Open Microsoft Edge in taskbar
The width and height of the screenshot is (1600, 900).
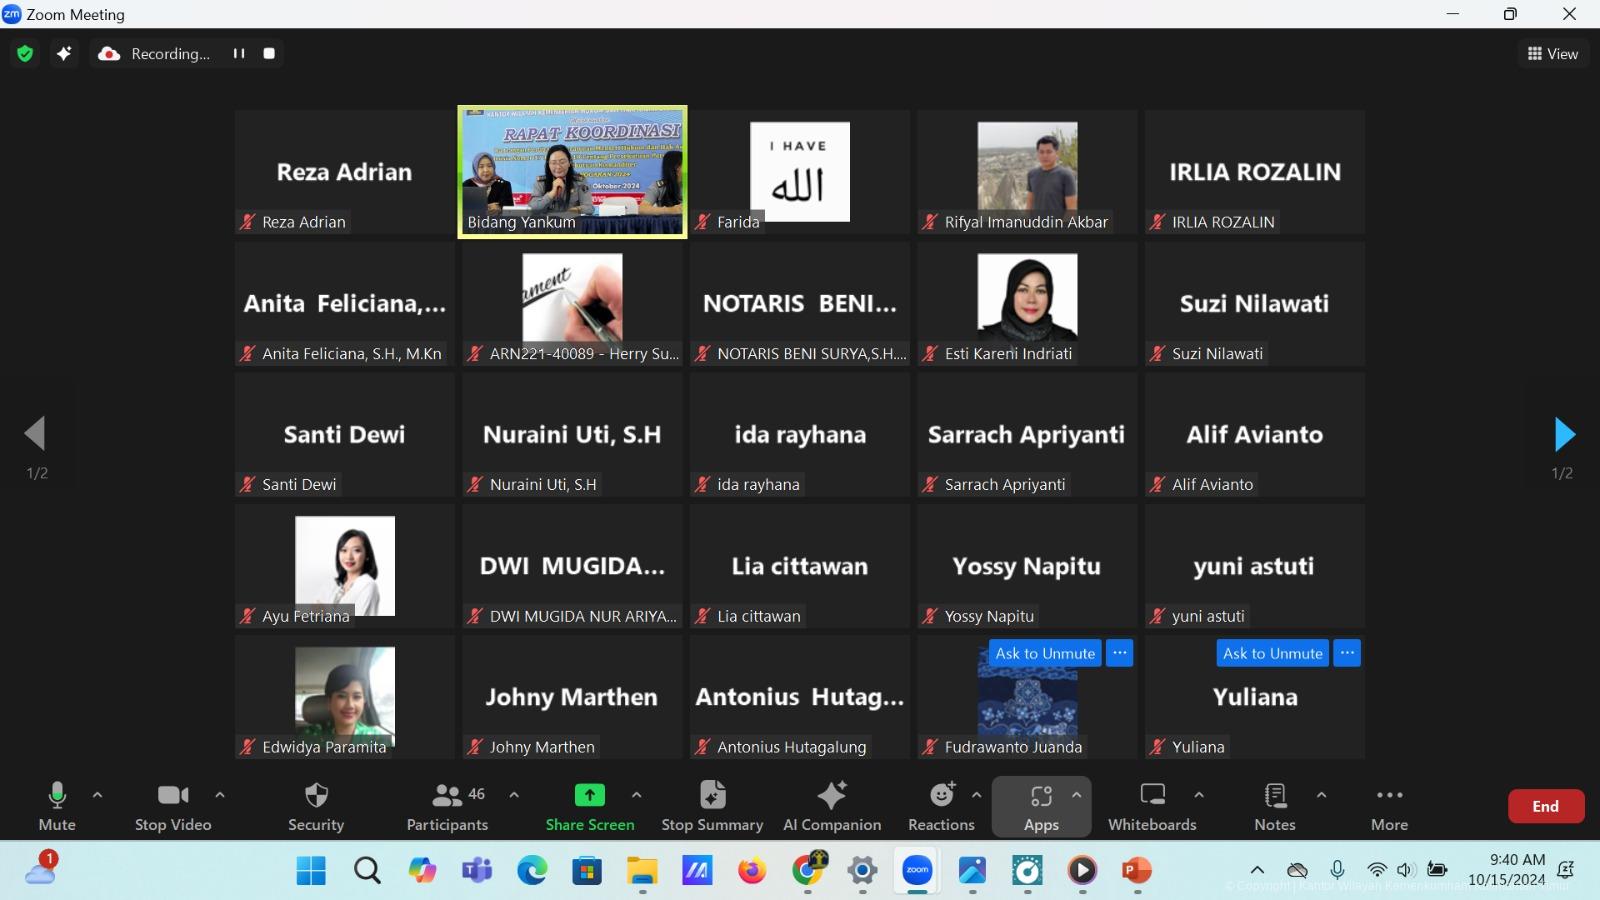tap(532, 871)
